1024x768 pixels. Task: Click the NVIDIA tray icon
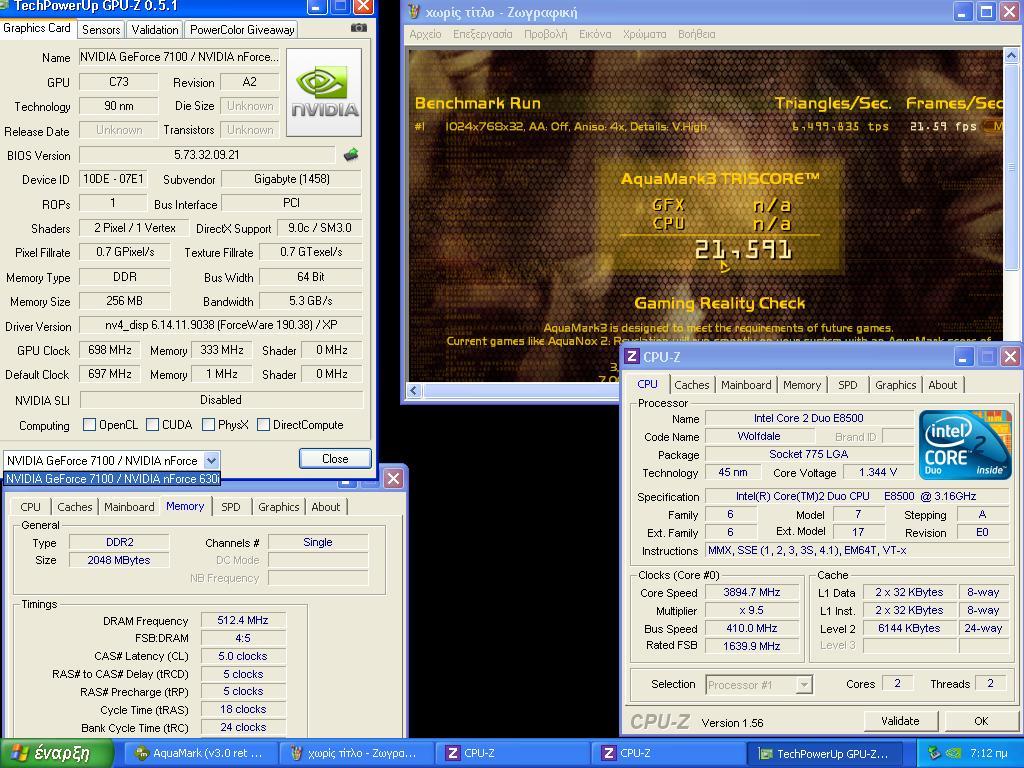point(953,753)
